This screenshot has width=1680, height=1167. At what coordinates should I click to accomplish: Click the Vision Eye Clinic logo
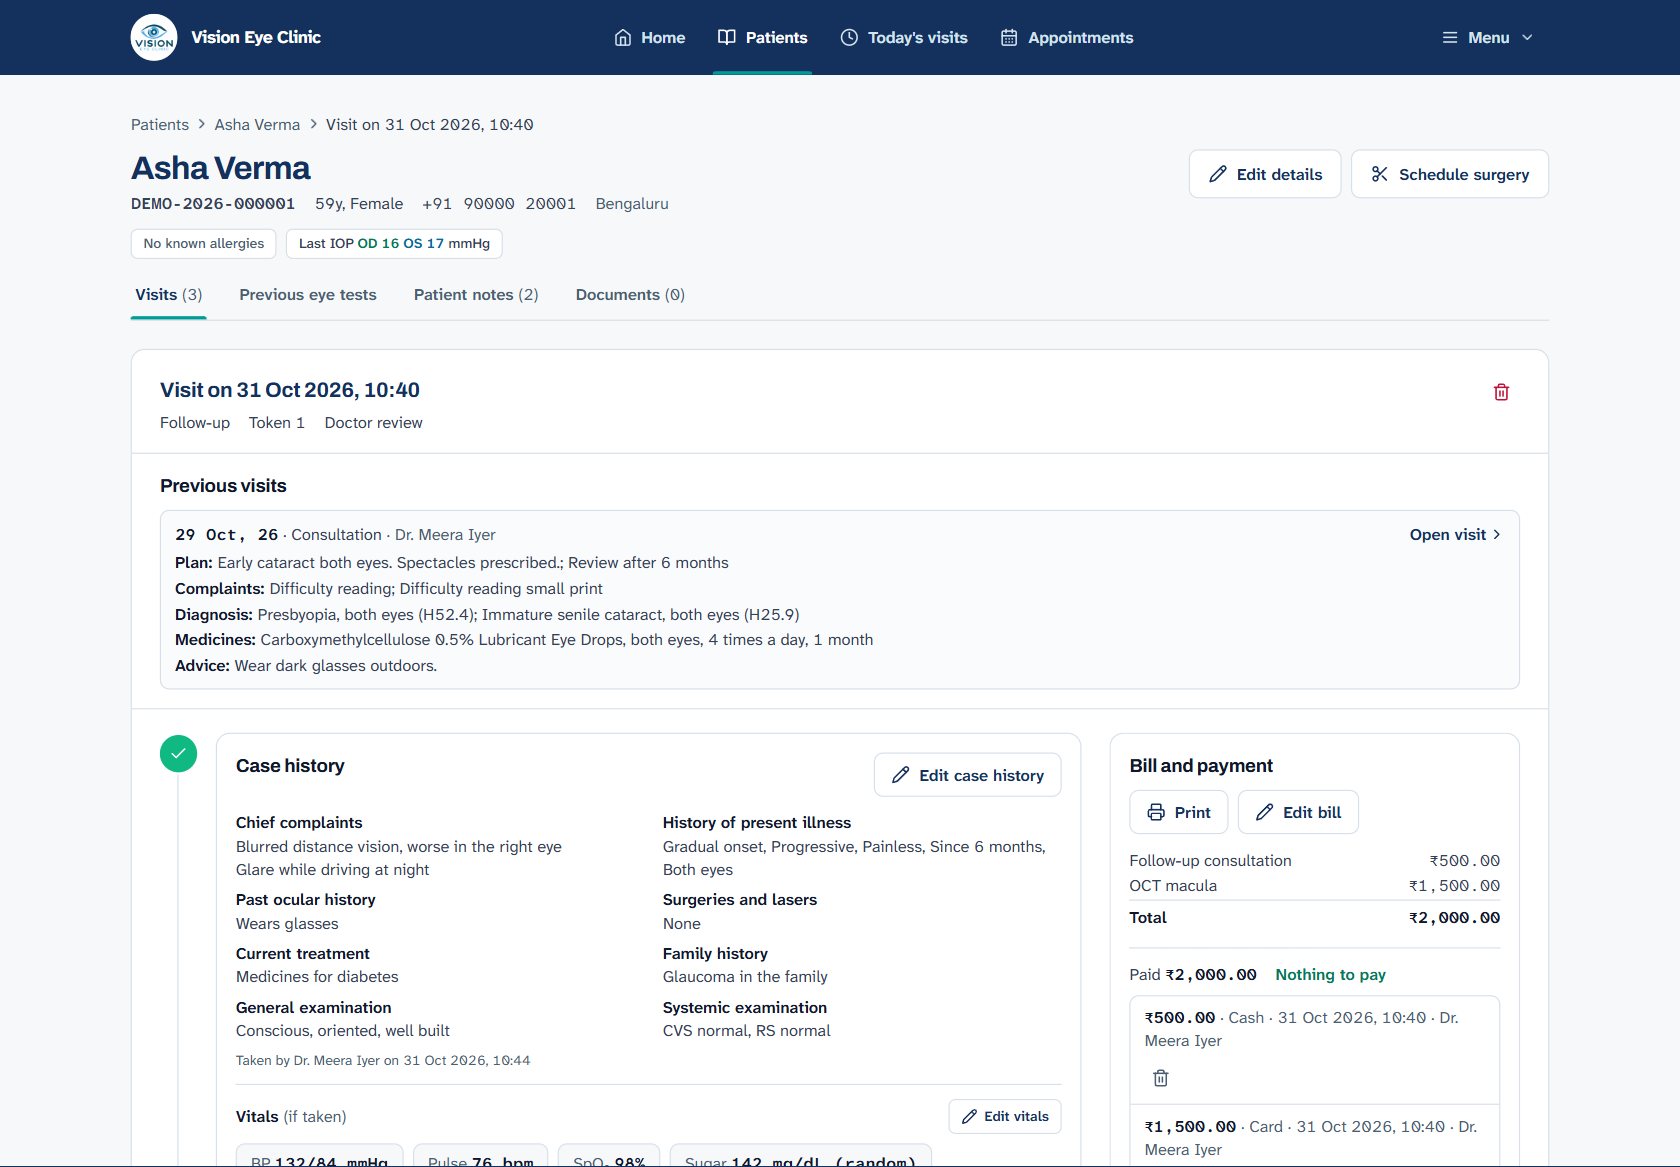tap(154, 37)
